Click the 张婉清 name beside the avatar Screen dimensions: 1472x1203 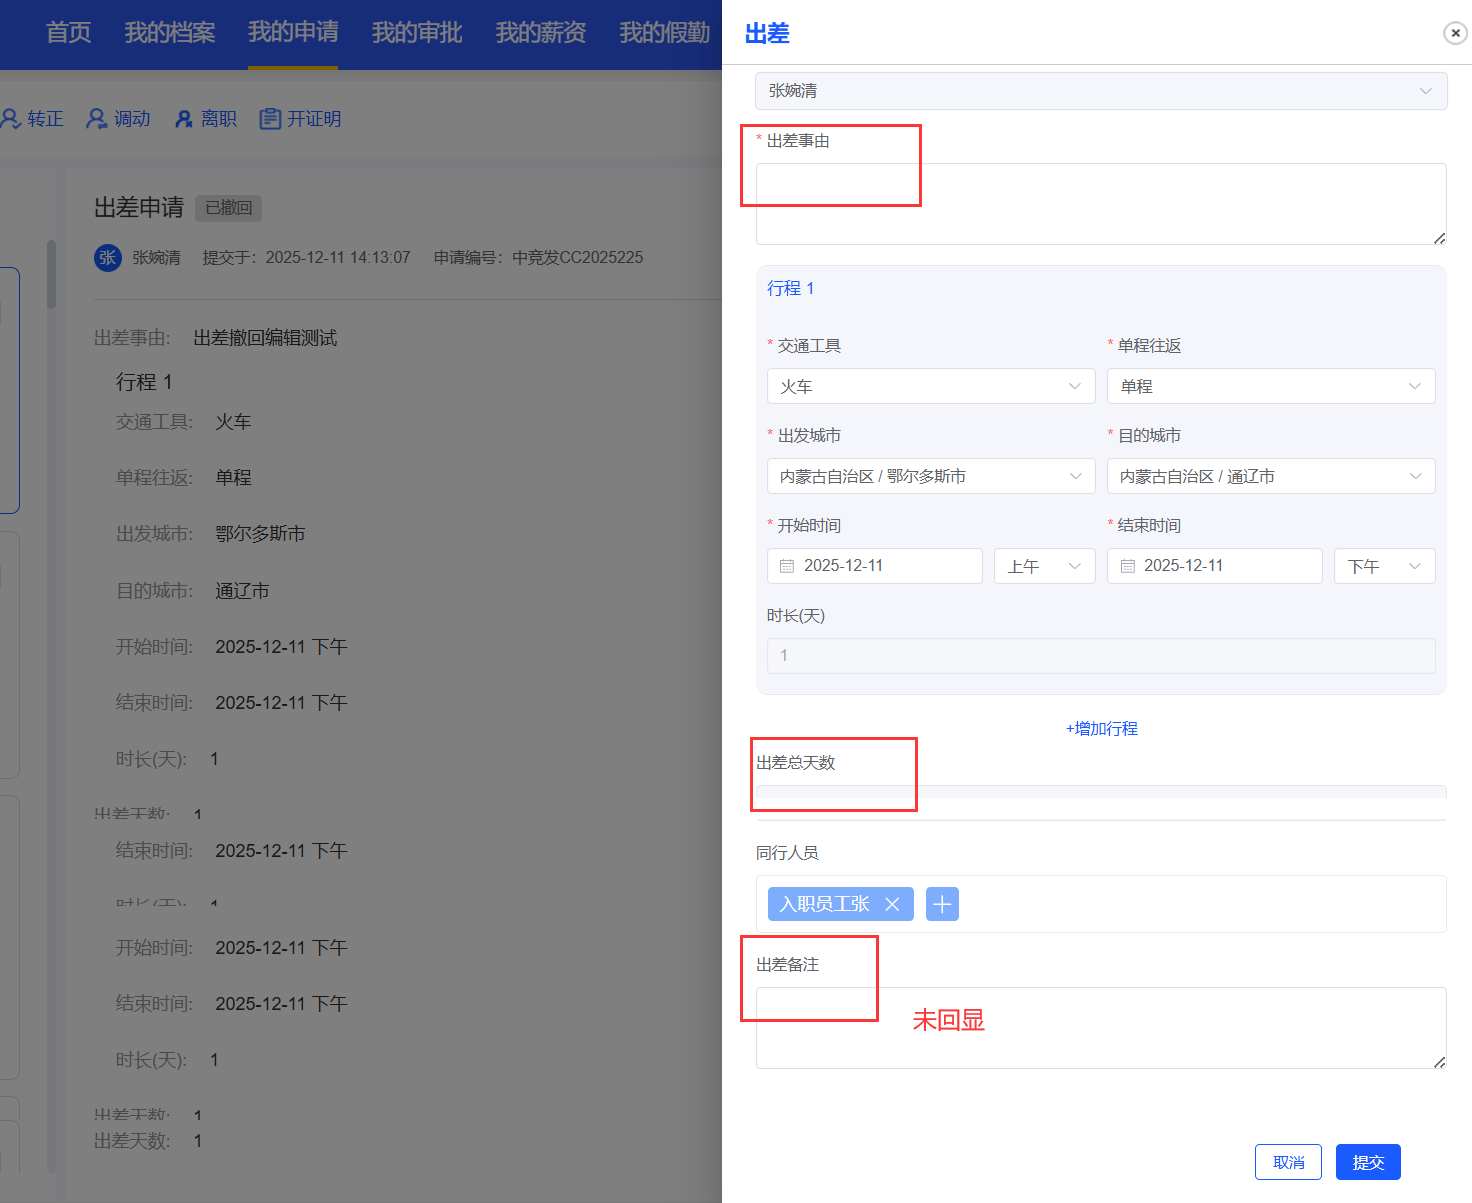coord(156,258)
